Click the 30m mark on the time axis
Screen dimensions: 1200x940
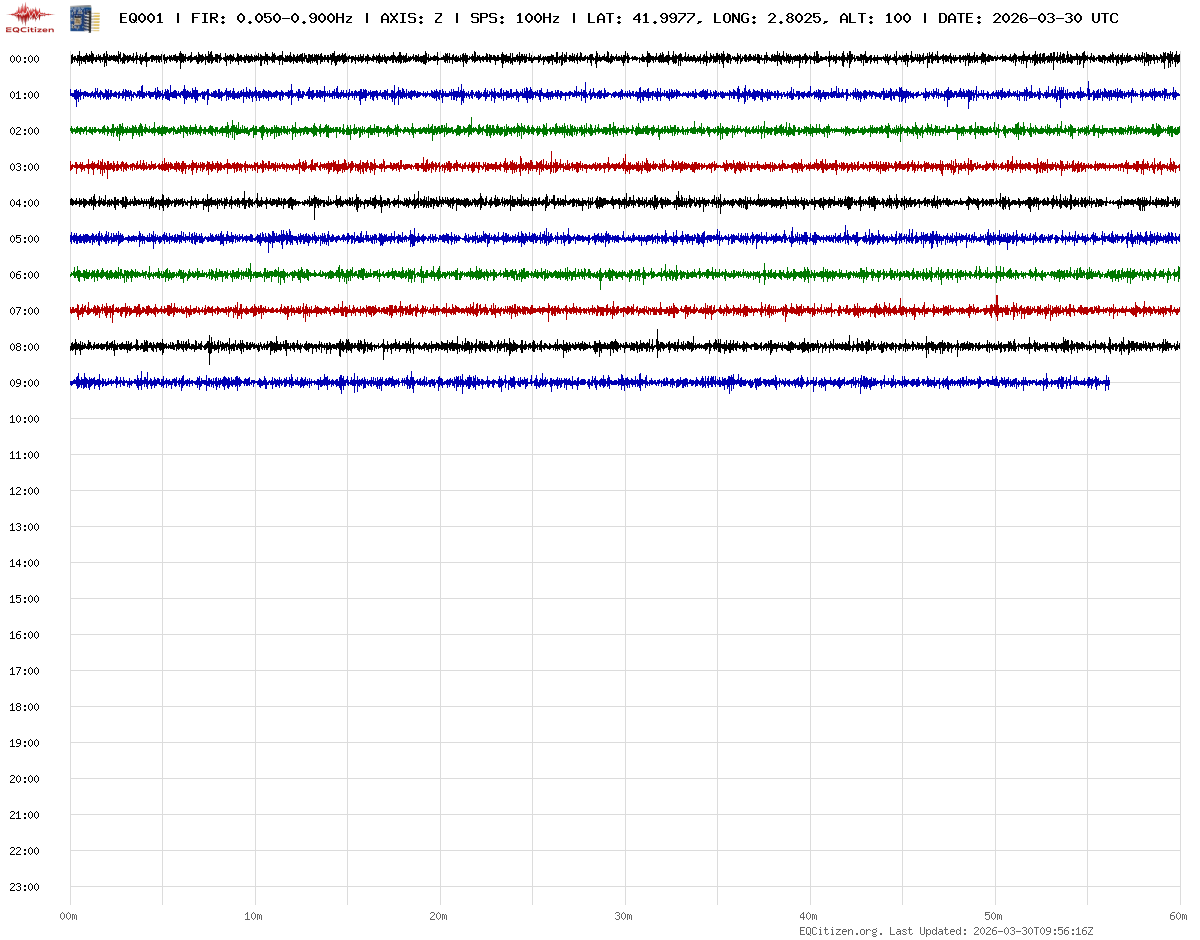pos(624,916)
